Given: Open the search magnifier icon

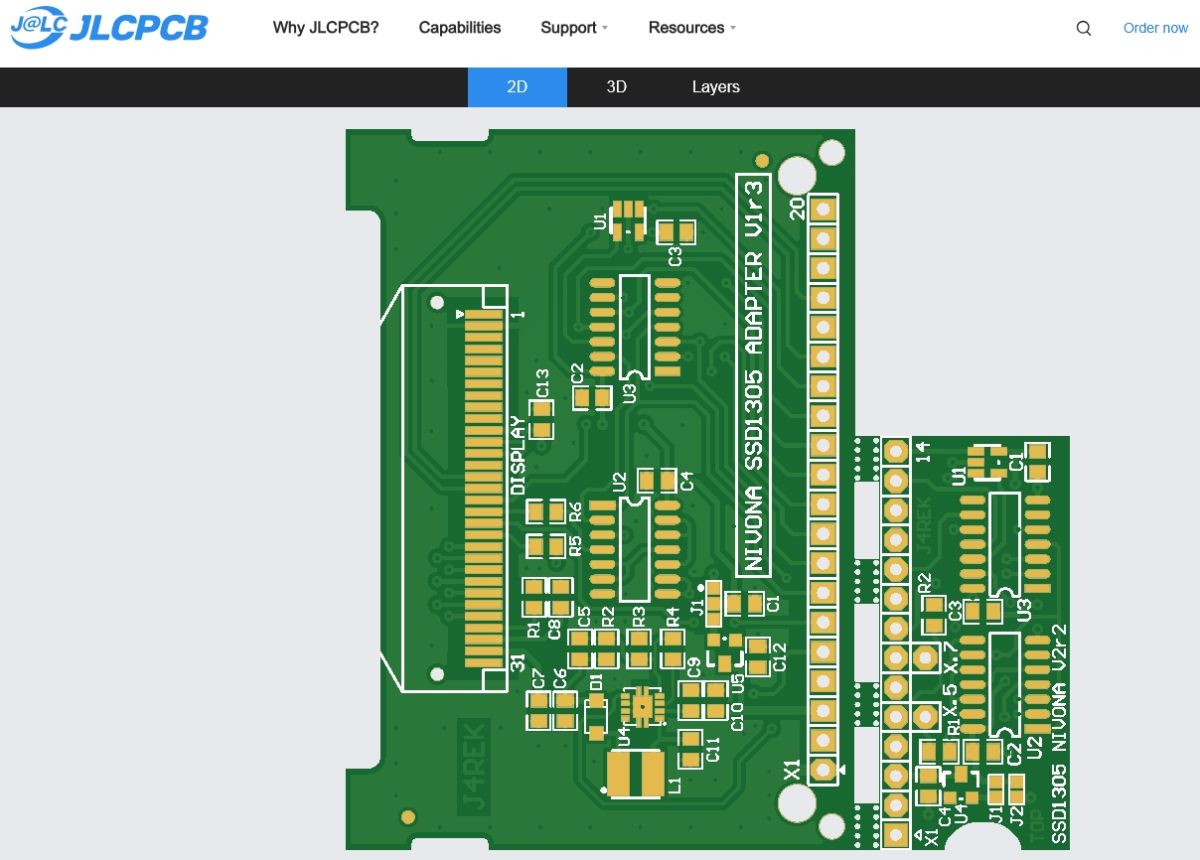Looking at the screenshot, I should click(x=1083, y=28).
